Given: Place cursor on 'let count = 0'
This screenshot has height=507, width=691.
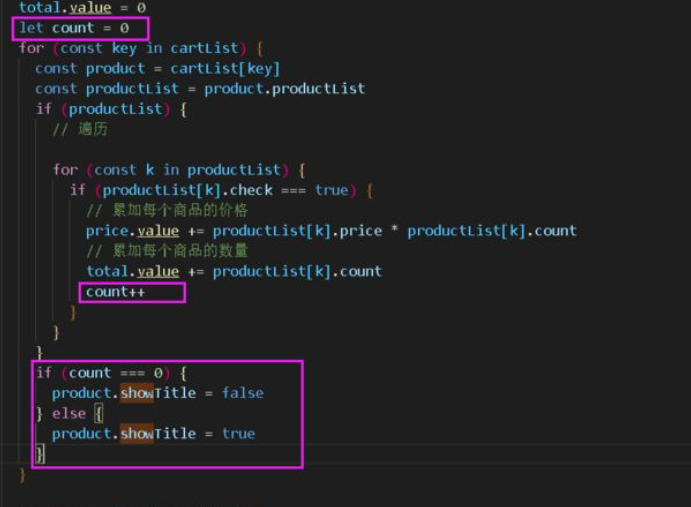Looking at the screenshot, I should pyautogui.click(x=74, y=28).
